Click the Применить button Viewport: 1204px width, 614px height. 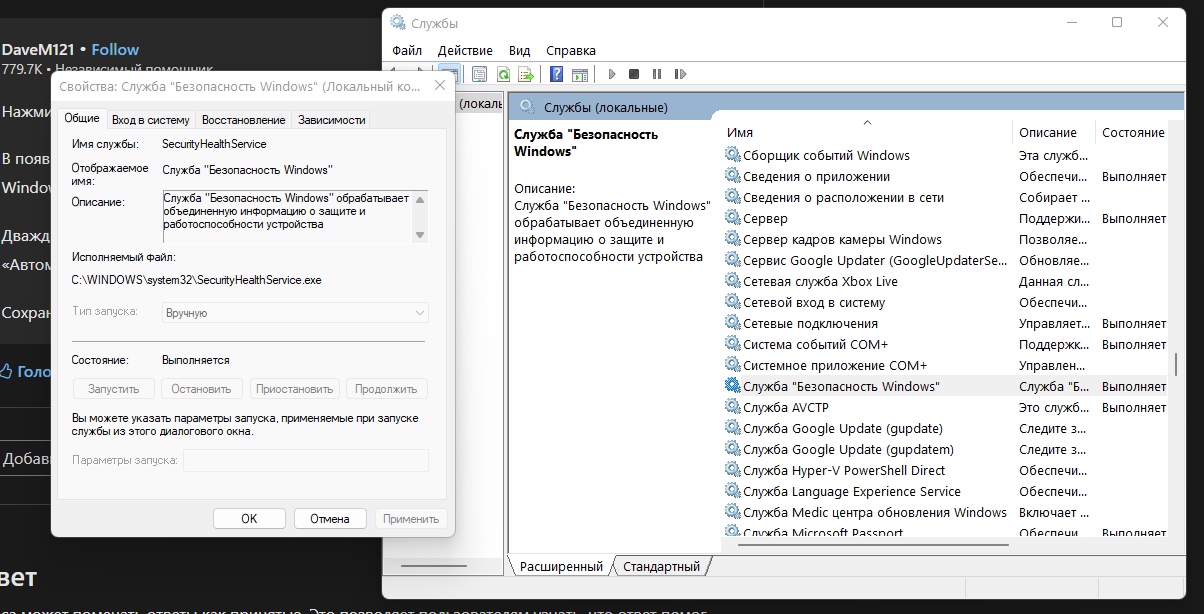click(x=411, y=518)
